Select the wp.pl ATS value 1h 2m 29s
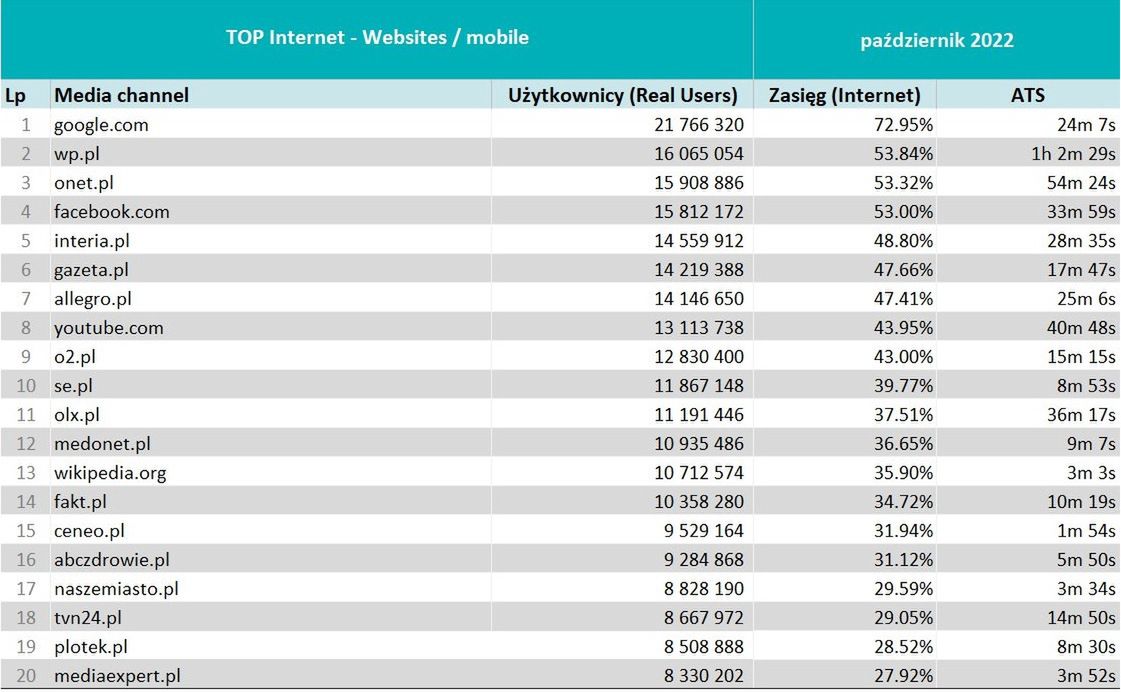1121x692 pixels. click(x=1072, y=154)
